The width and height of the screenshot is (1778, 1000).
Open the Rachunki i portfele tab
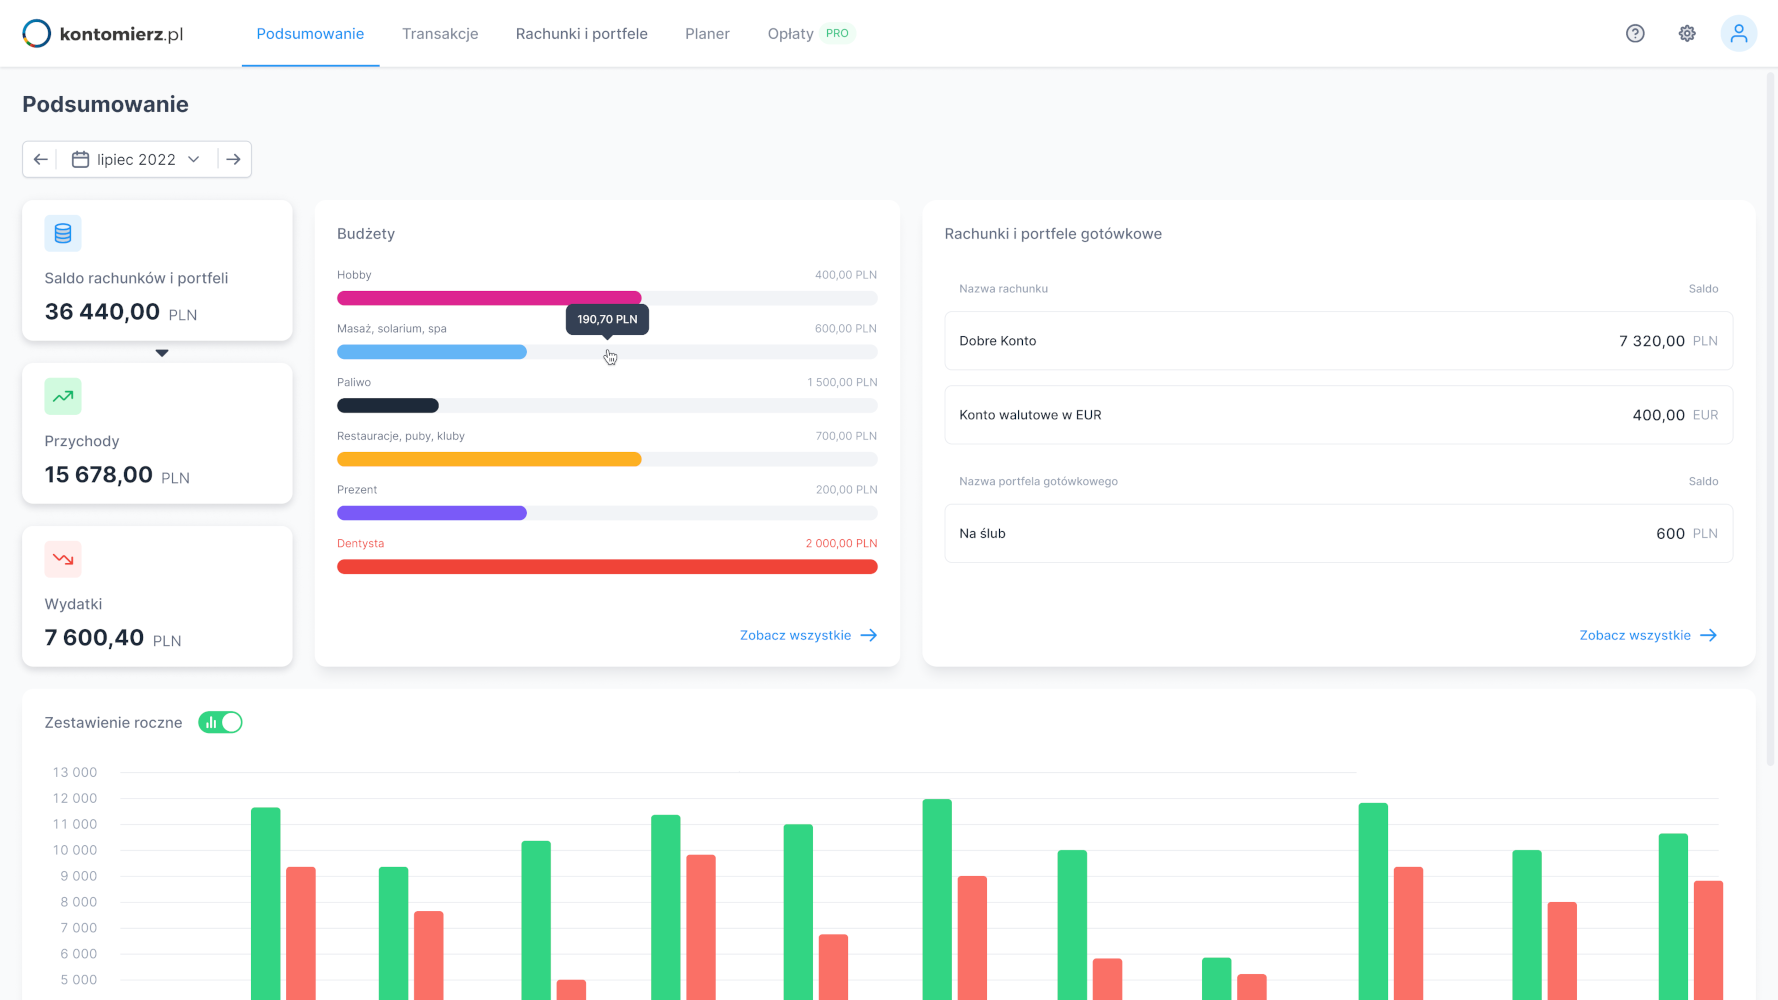click(581, 34)
